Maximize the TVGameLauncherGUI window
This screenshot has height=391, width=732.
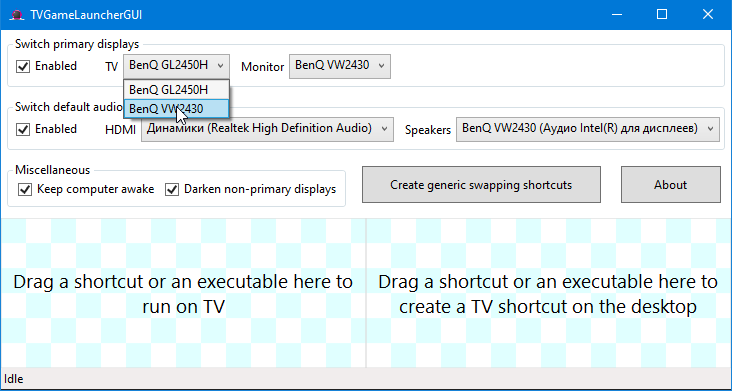662,15
